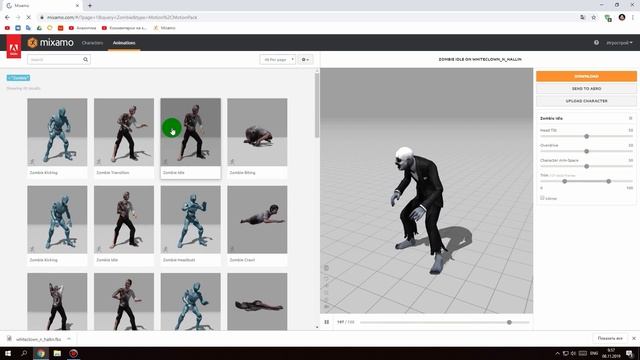Switch to the Characters tab
This screenshot has height=360, width=640.
[x=92, y=42]
